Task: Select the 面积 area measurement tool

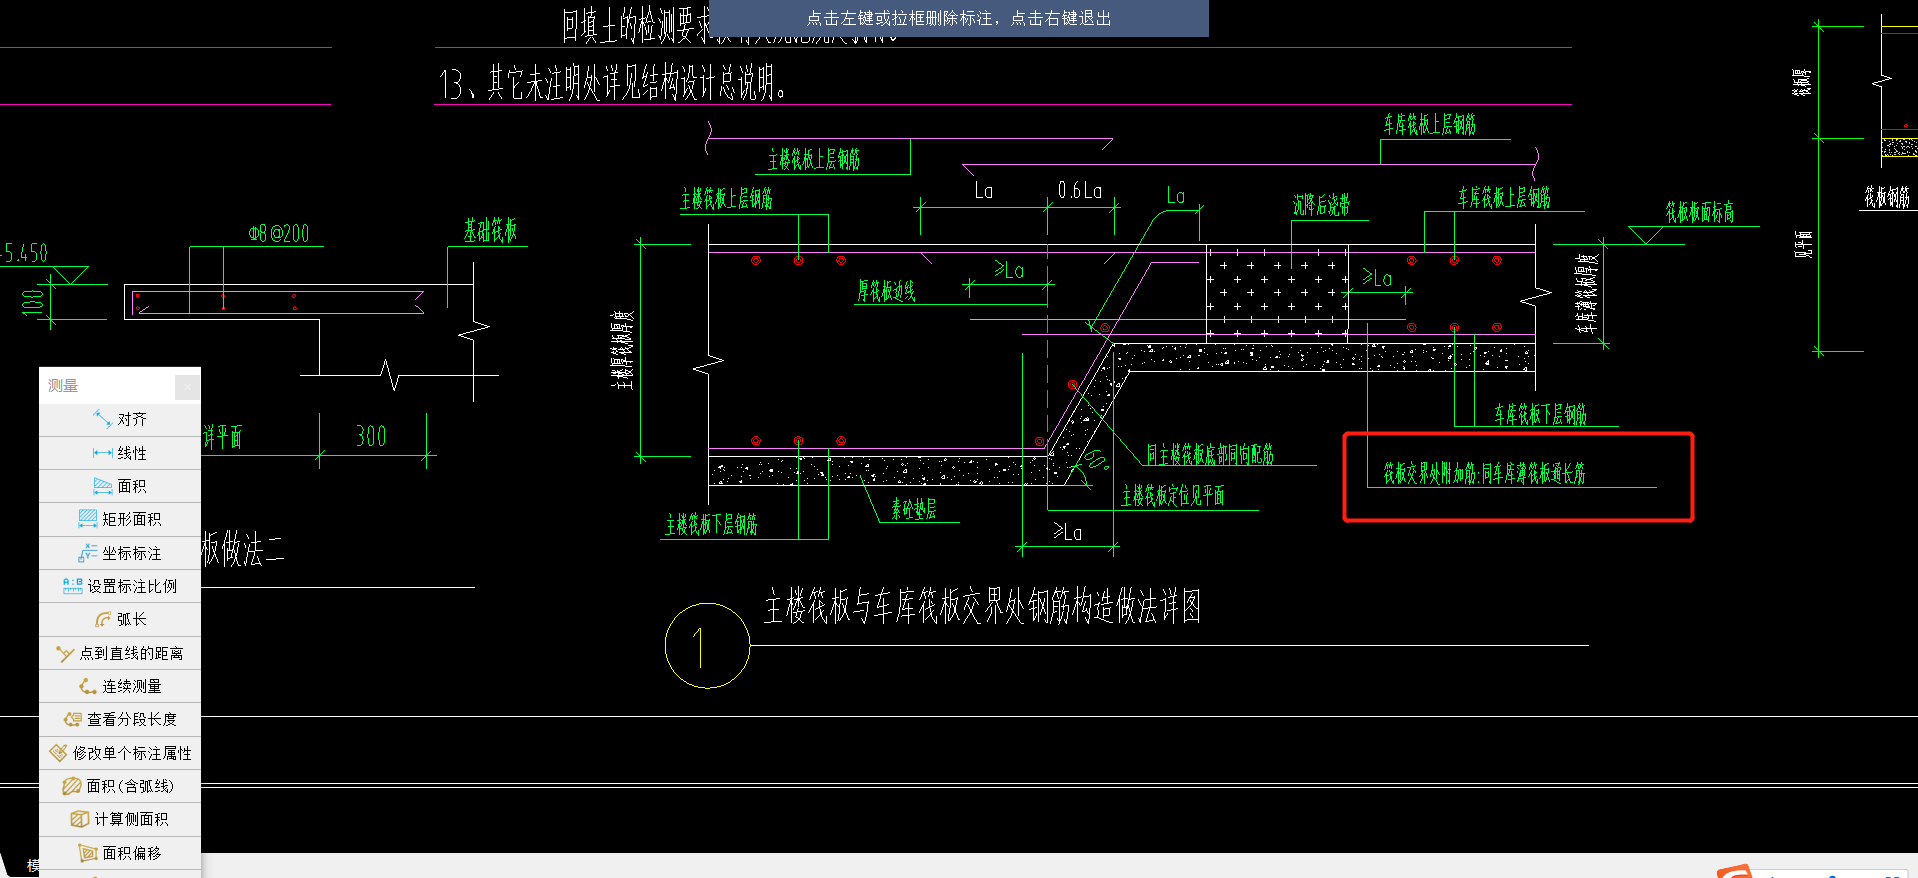Action: click(x=120, y=486)
